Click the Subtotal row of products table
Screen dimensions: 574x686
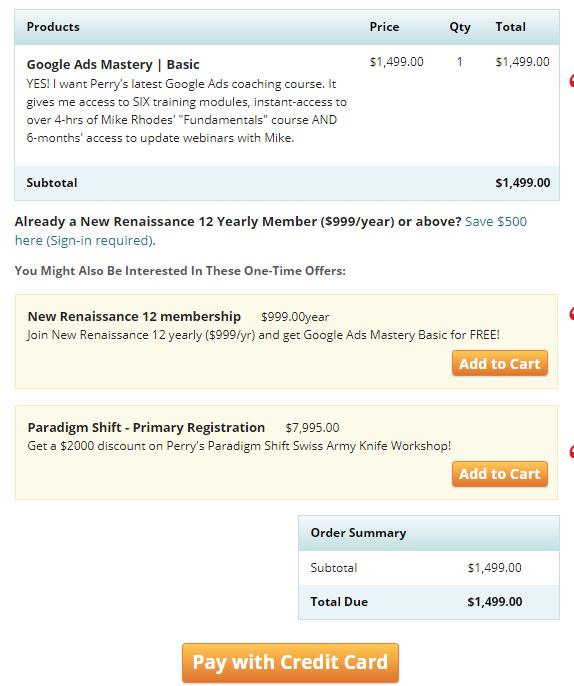(287, 183)
